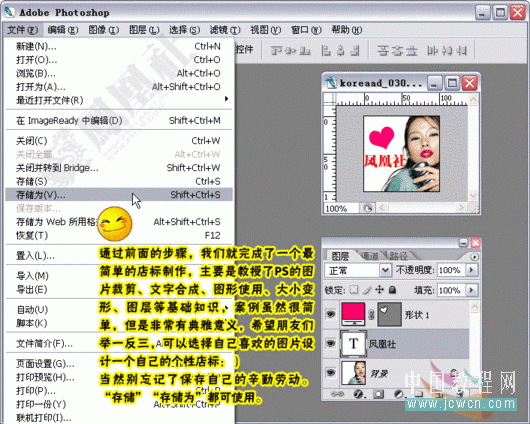This screenshot has width=530, height=424.
Task: Click distribute right edges icon
Action: 461,51
